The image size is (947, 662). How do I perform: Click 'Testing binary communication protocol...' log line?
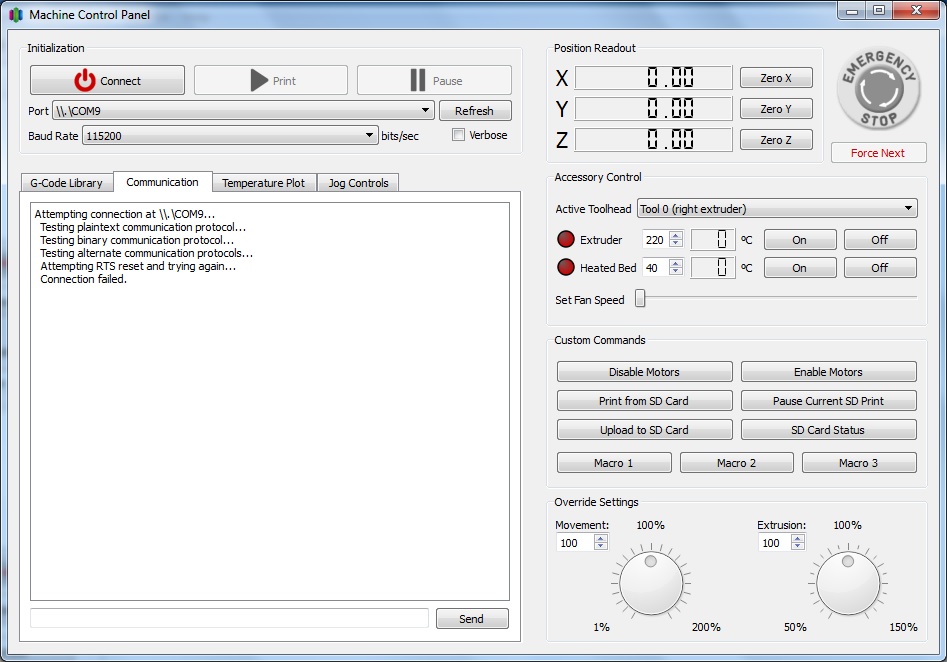pos(137,240)
